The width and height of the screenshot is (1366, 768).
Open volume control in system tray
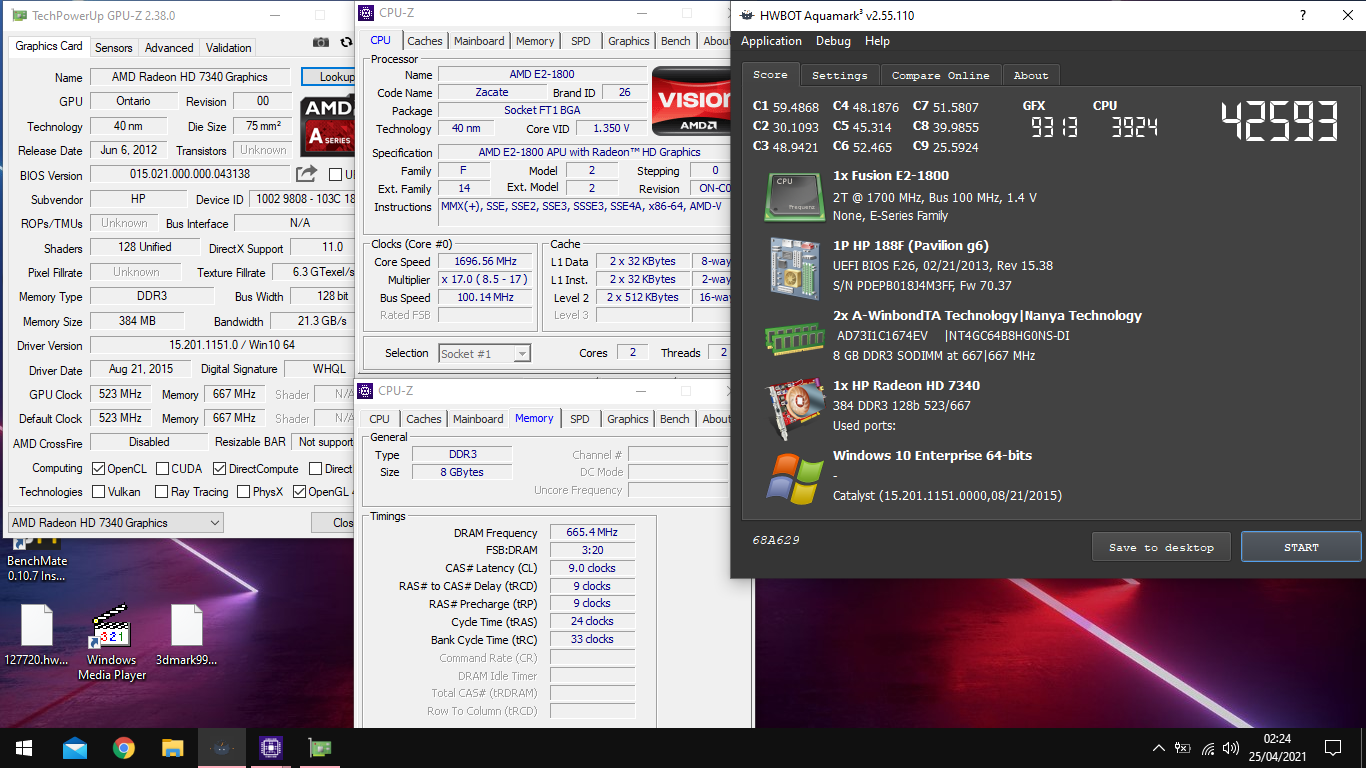tap(1231, 748)
